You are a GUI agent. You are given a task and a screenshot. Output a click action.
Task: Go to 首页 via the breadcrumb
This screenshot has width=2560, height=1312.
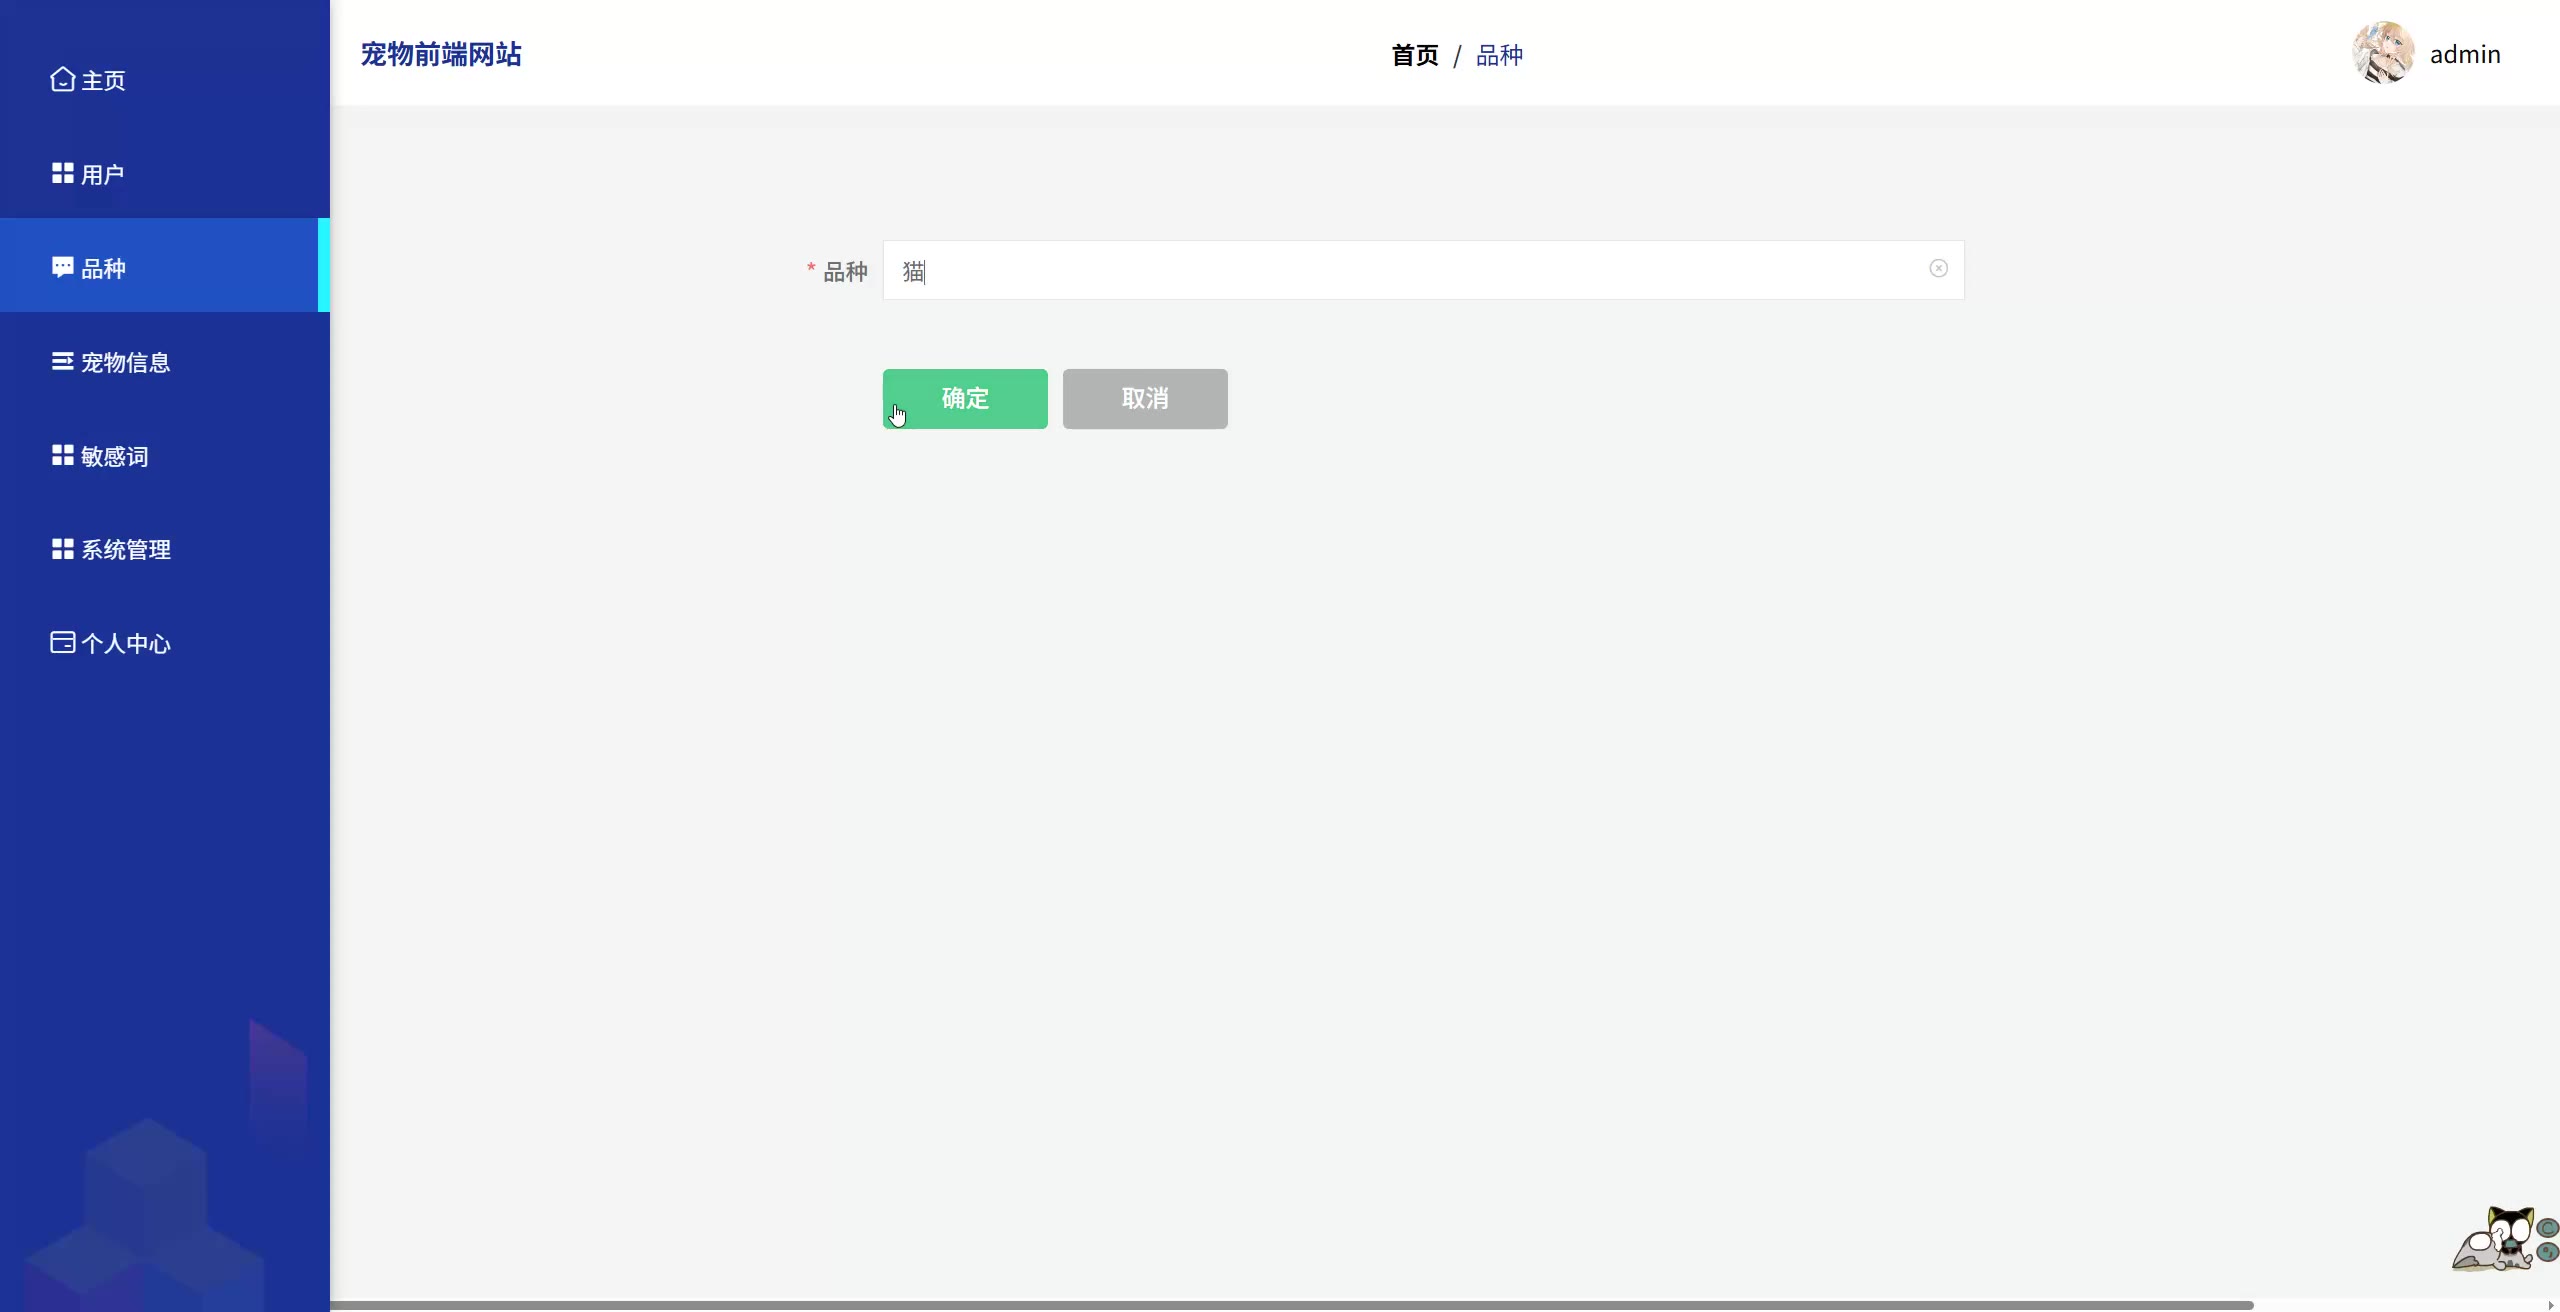(1414, 55)
